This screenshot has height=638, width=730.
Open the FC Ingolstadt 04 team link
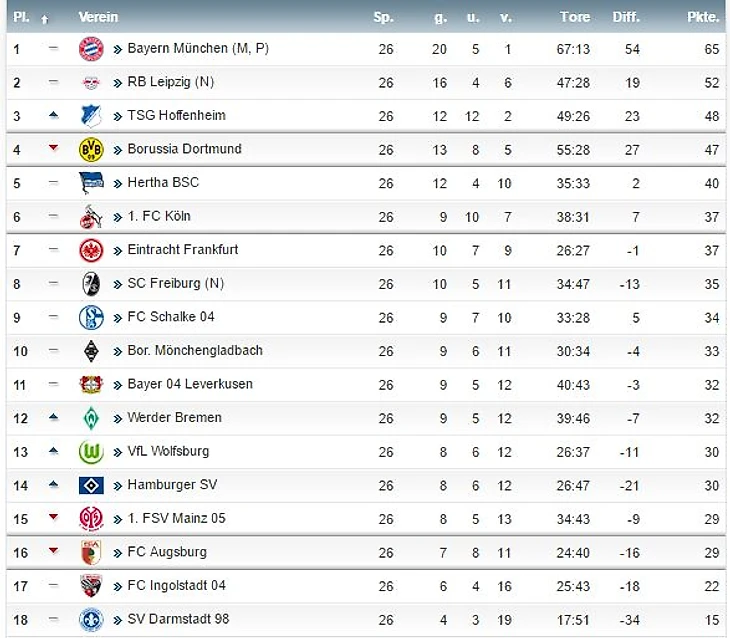click(176, 585)
